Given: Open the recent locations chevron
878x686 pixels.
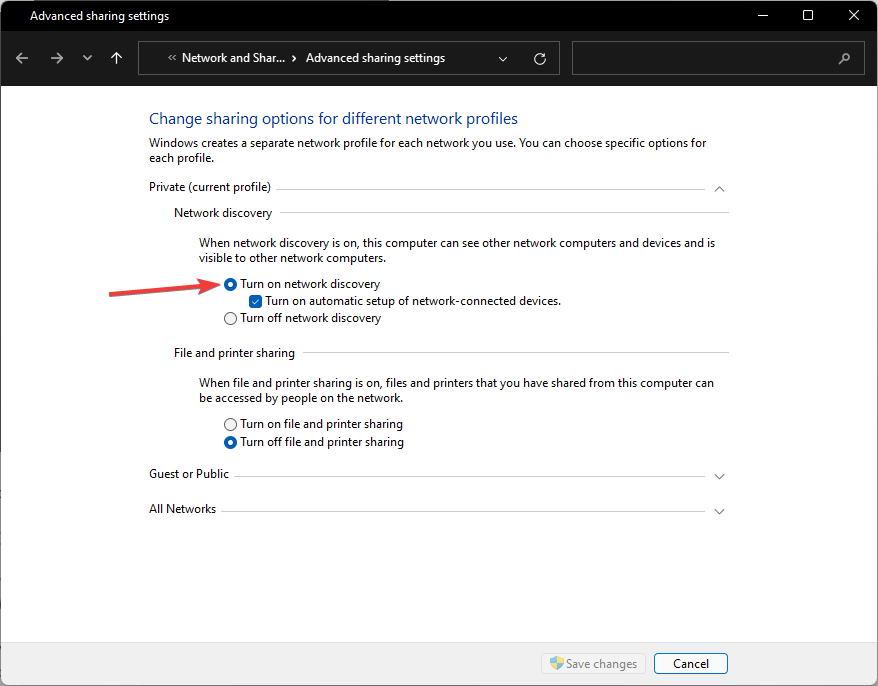Looking at the screenshot, I should (x=87, y=58).
